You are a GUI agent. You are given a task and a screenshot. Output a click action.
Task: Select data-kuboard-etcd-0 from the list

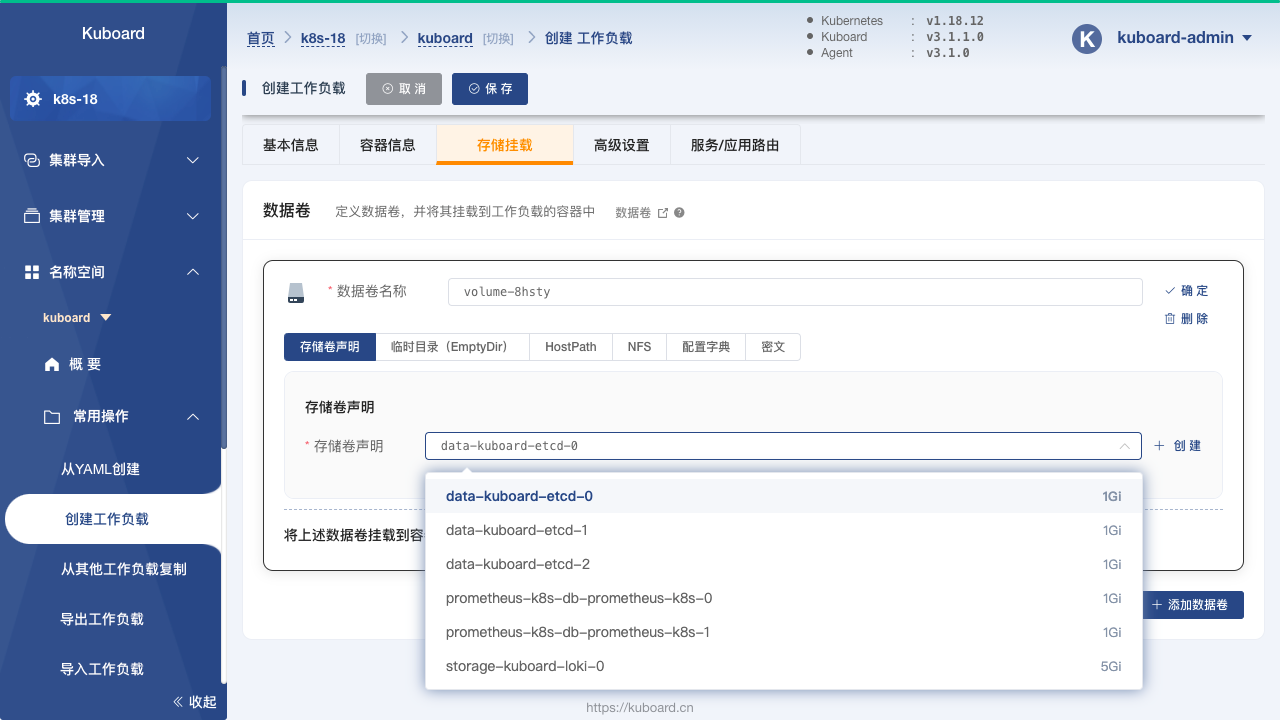(784, 496)
